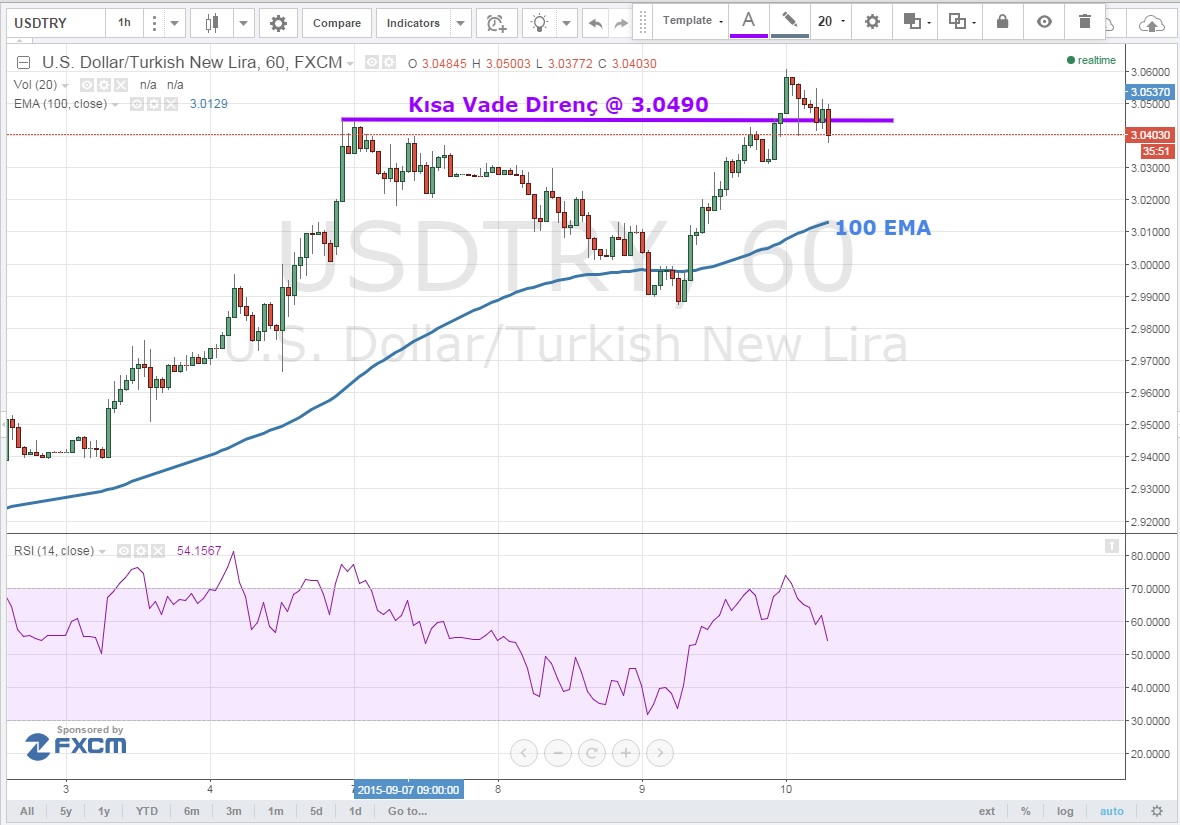Click the Compare button

pyautogui.click(x=336, y=22)
